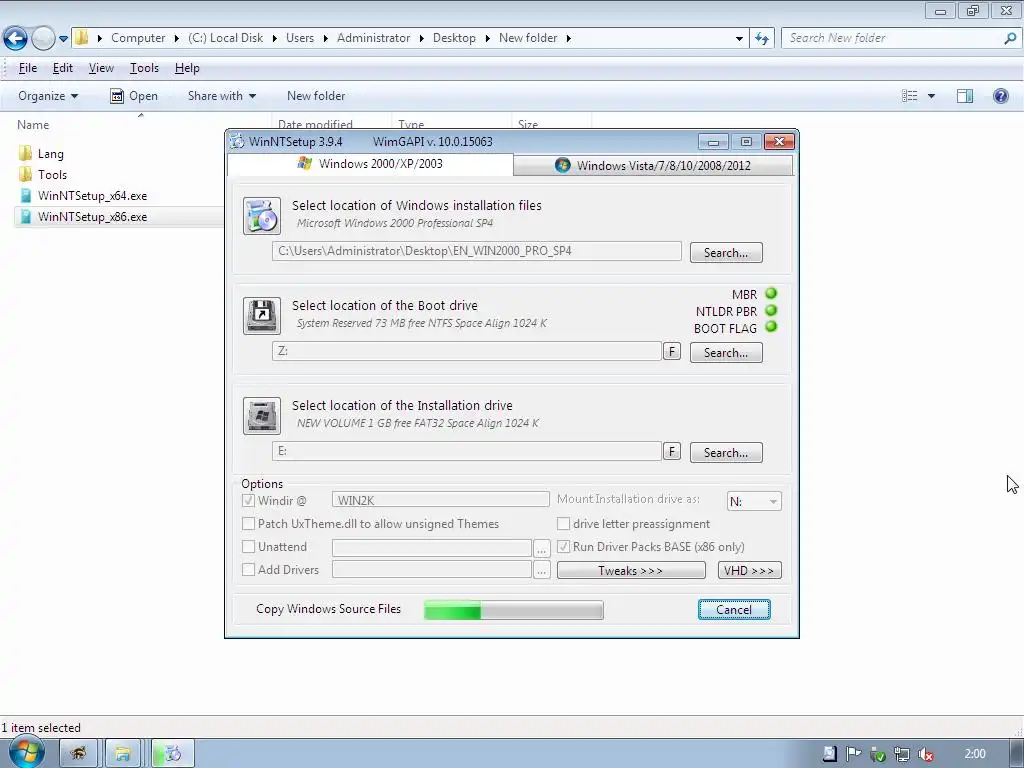The width and height of the screenshot is (1024, 768).
Task: Click the Action Center flag tray icon
Action: point(853,754)
